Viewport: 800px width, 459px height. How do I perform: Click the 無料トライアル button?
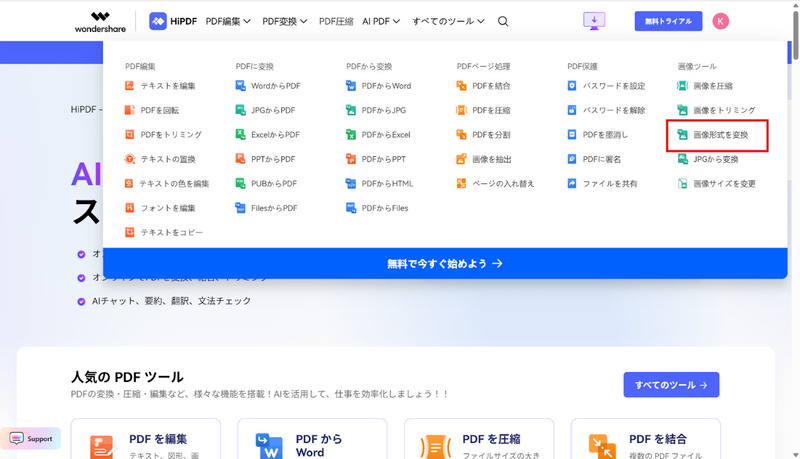point(668,21)
